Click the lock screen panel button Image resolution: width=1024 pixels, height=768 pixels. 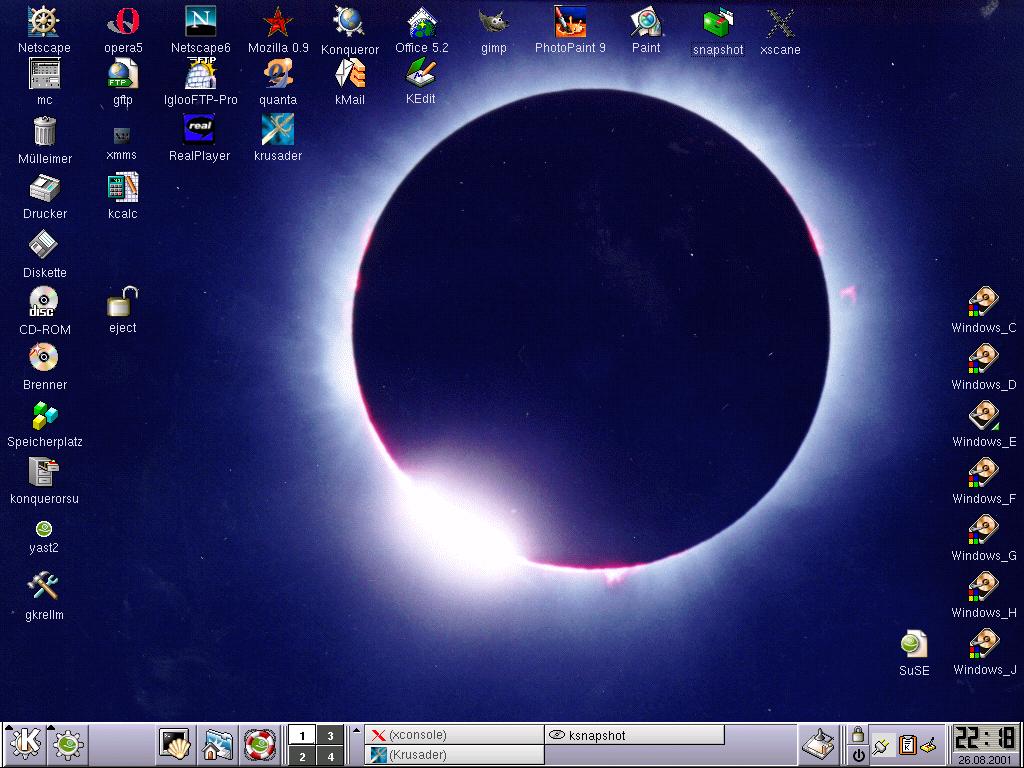857,735
